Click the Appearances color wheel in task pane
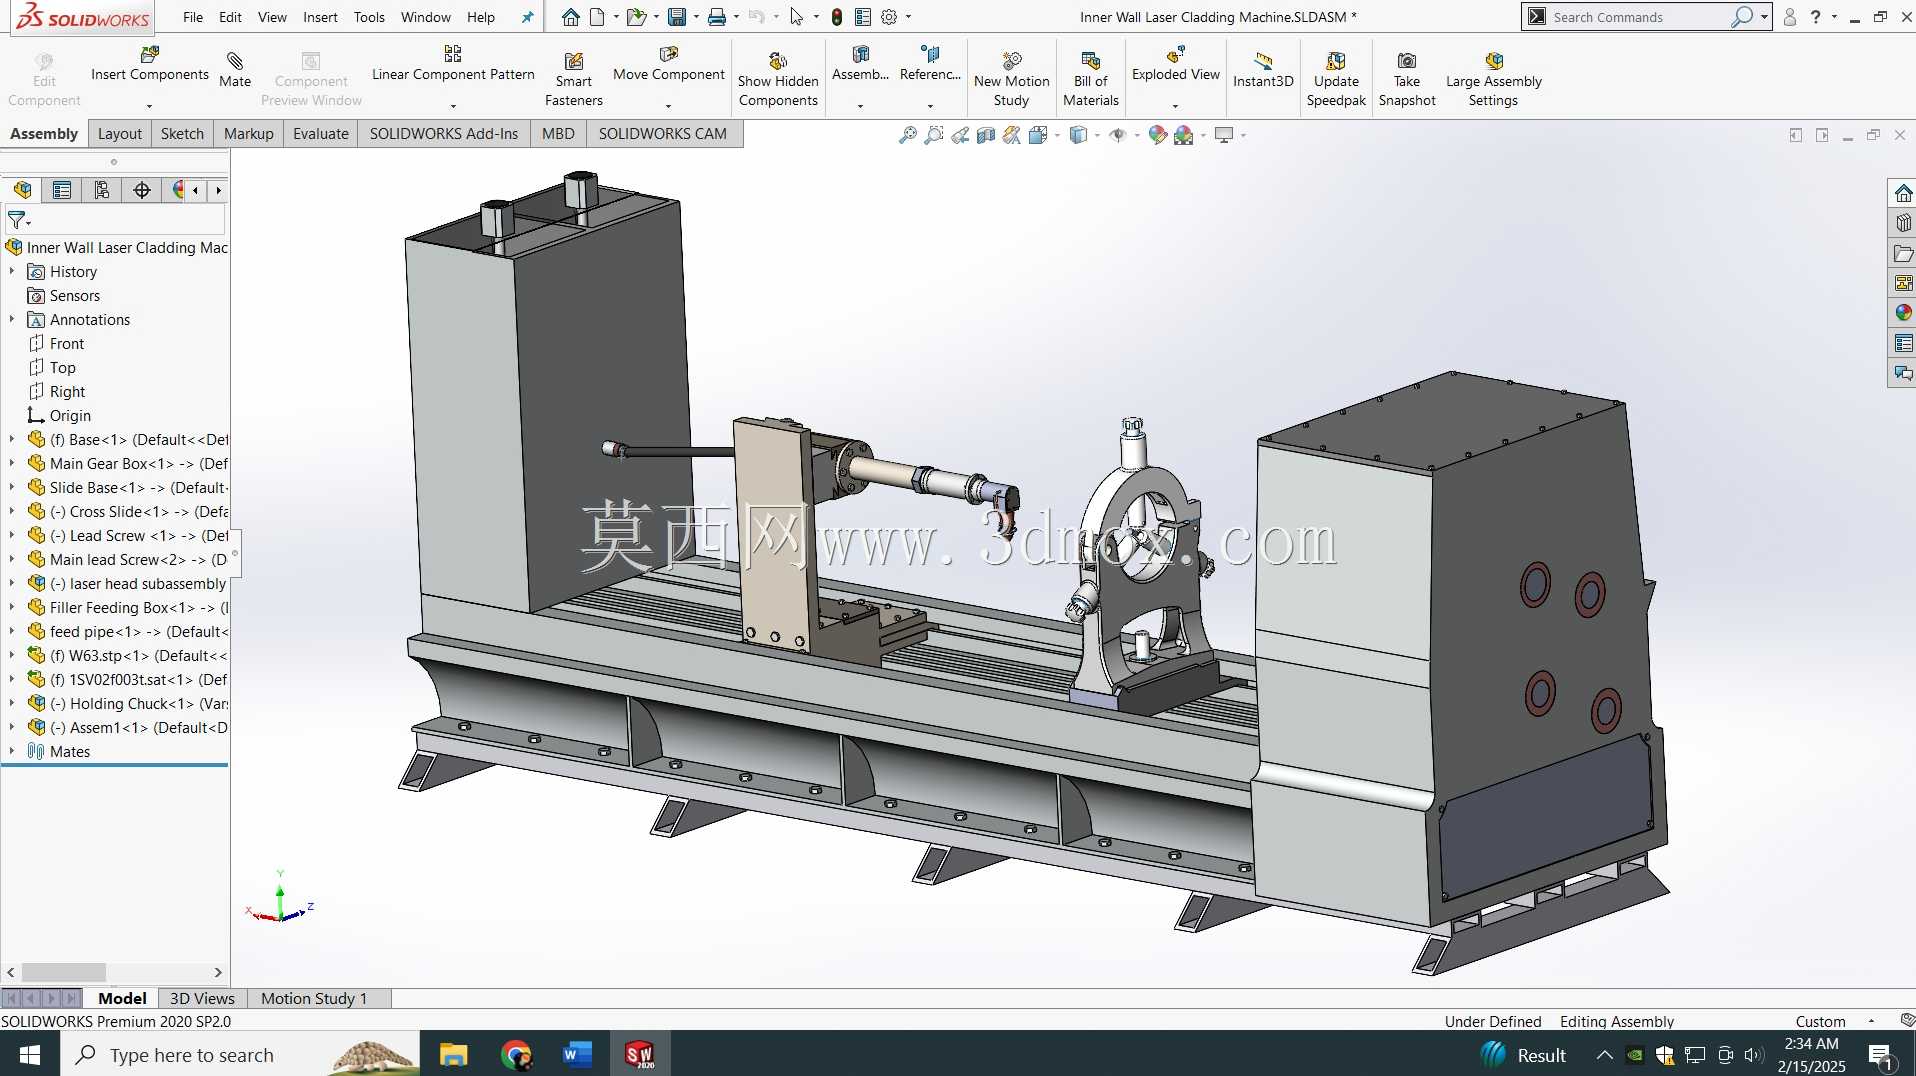The width and height of the screenshot is (1916, 1076). click(x=1903, y=313)
